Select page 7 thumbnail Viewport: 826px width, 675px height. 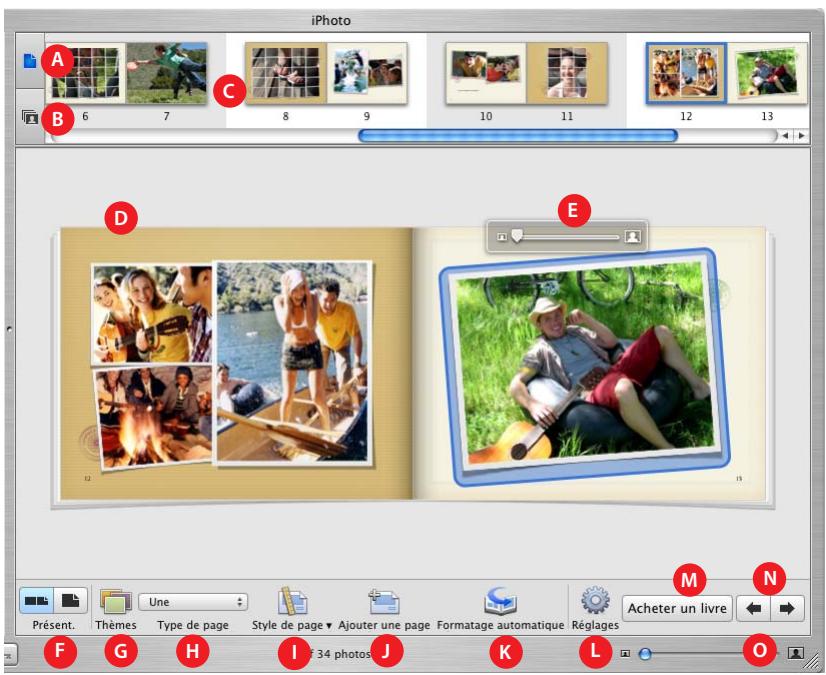coord(167,73)
